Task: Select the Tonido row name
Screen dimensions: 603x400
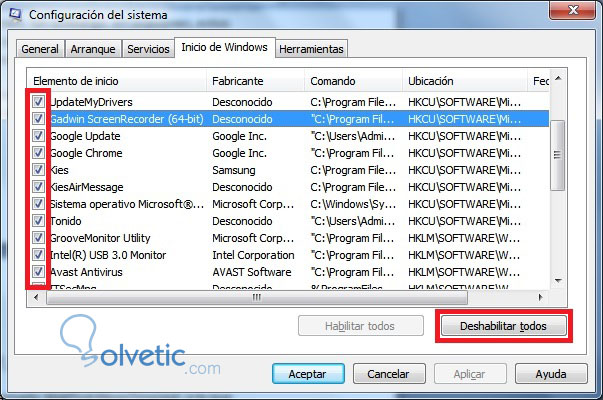Action: 66,221
